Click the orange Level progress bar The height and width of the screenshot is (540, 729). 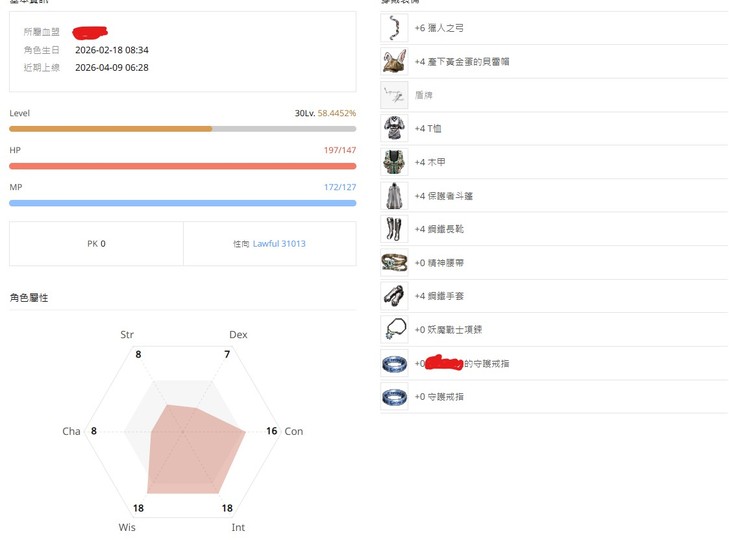tap(182, 129)
